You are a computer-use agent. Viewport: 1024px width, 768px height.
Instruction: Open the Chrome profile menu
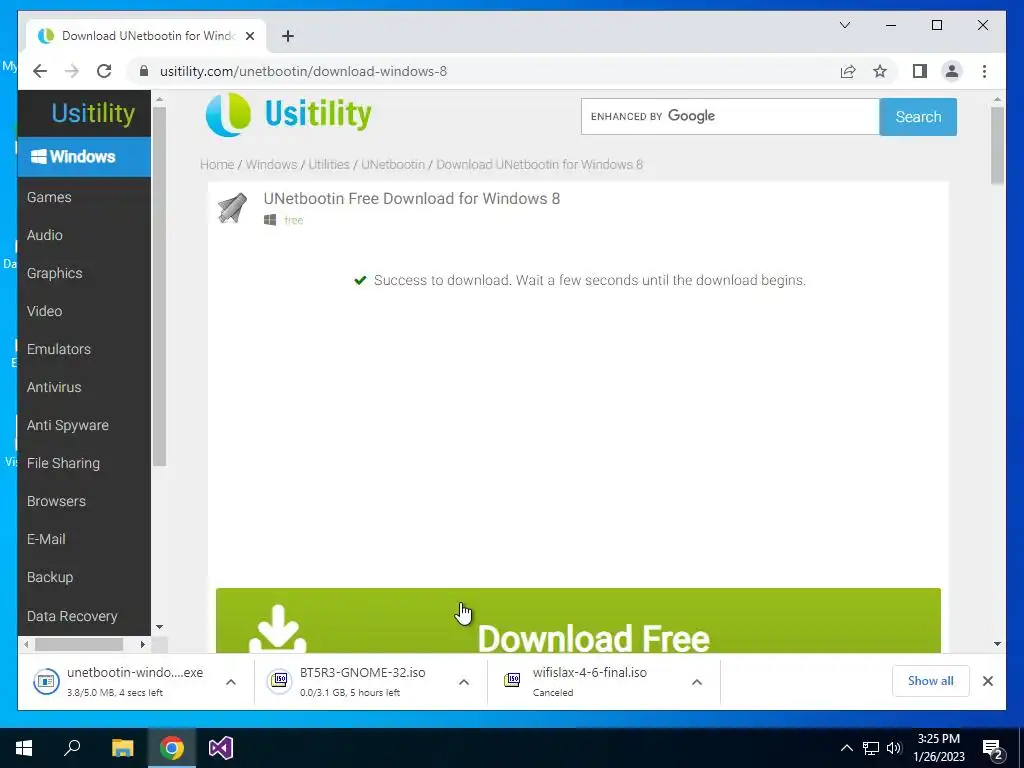point(952,71)
